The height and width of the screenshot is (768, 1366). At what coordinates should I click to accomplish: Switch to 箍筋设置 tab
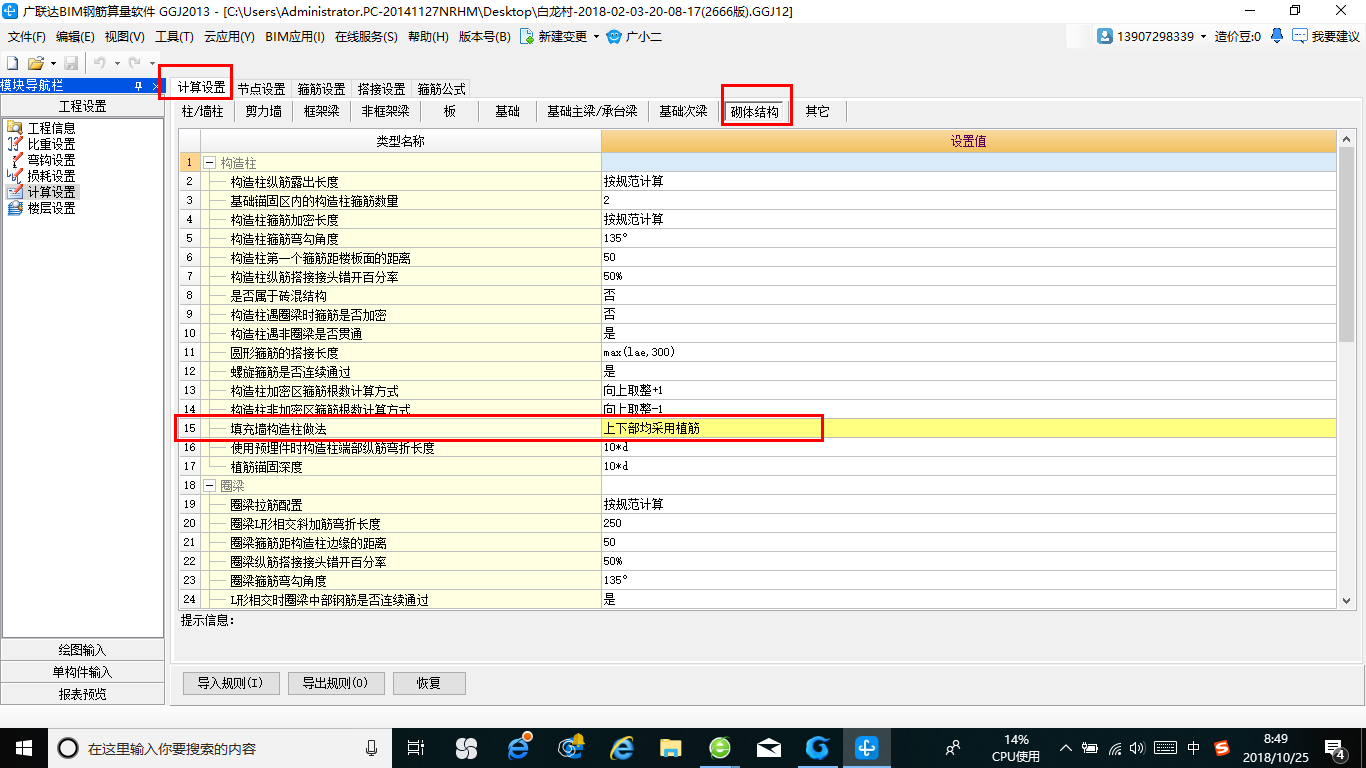321,89
